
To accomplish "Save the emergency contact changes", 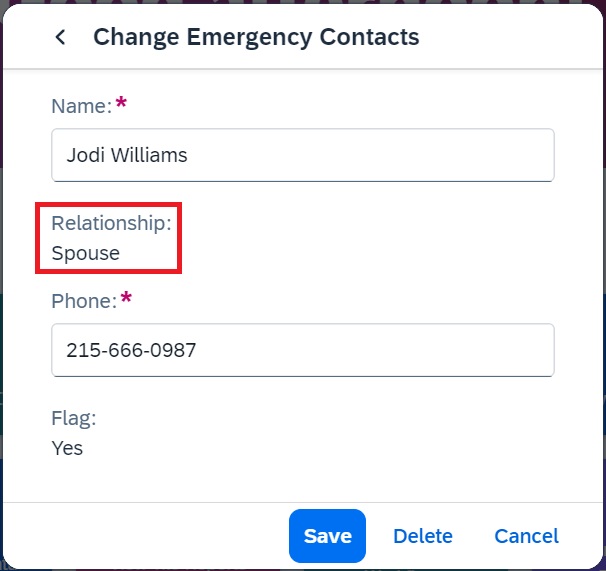I will point(327,536).
